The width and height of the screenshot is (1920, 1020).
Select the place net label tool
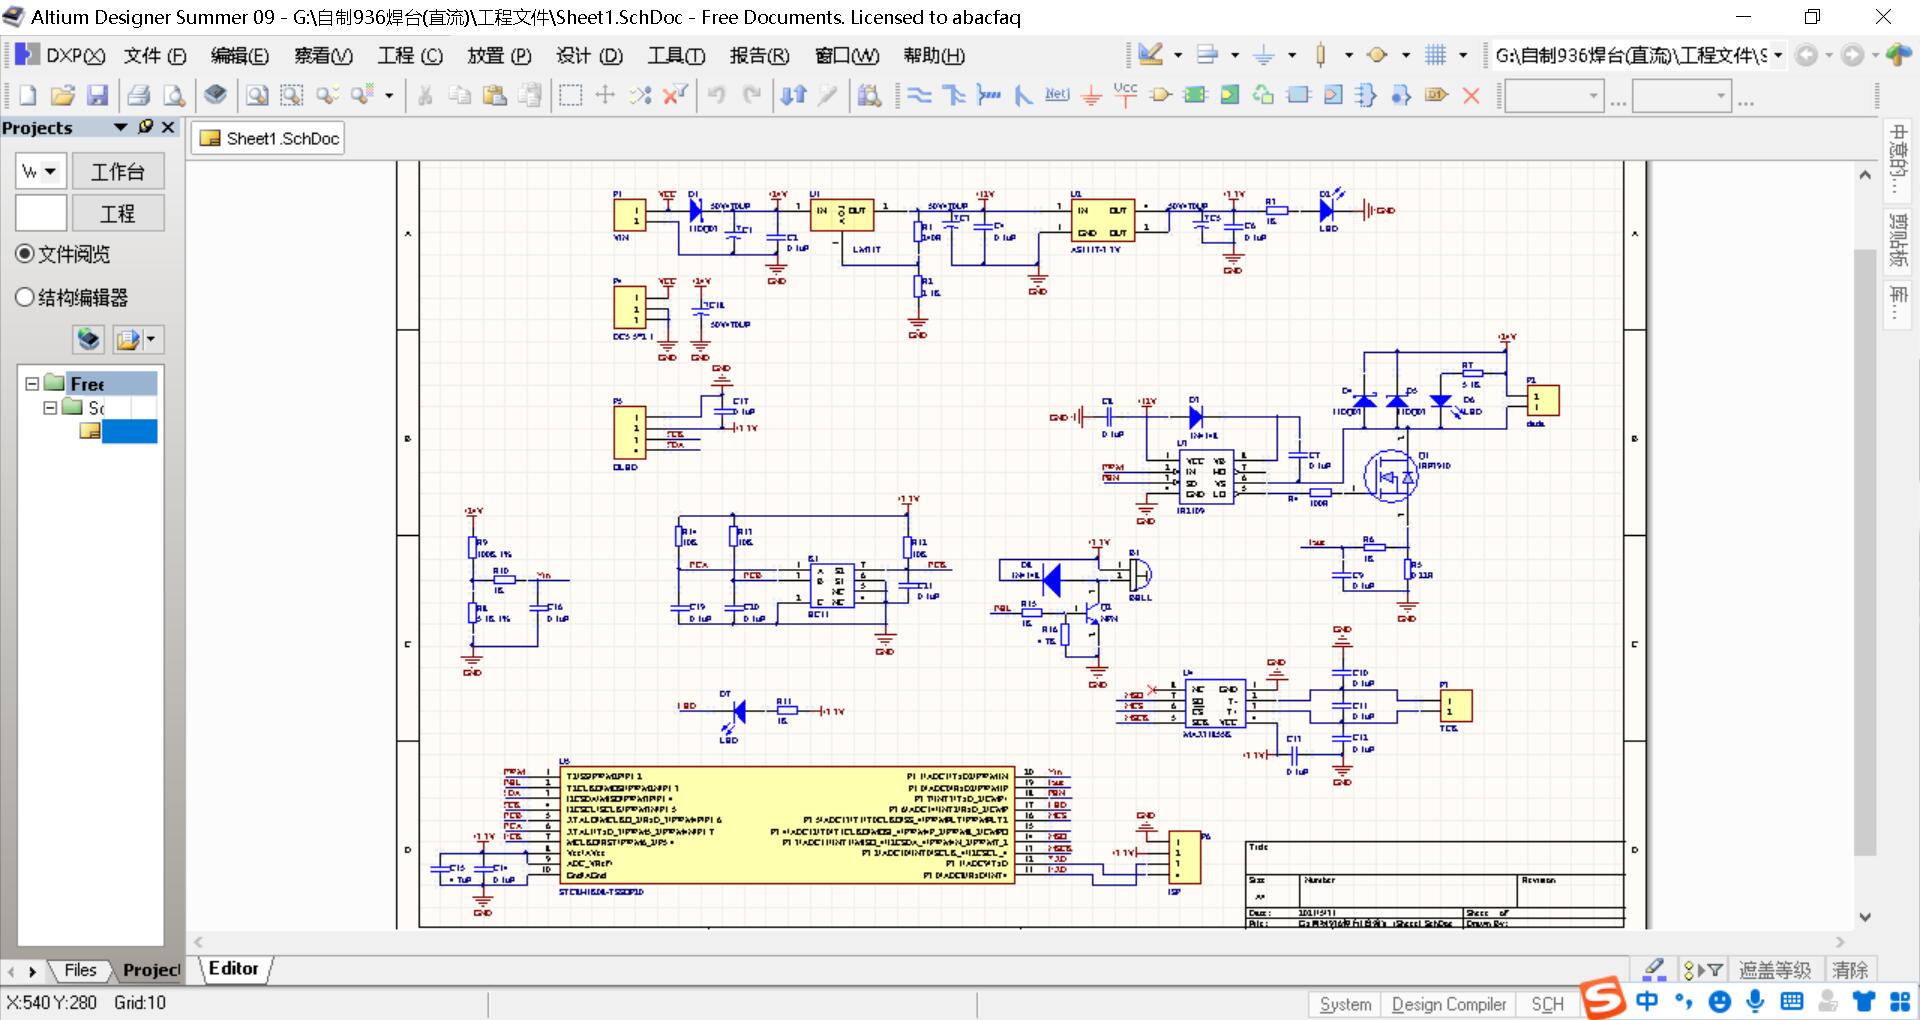point(1057,95)
